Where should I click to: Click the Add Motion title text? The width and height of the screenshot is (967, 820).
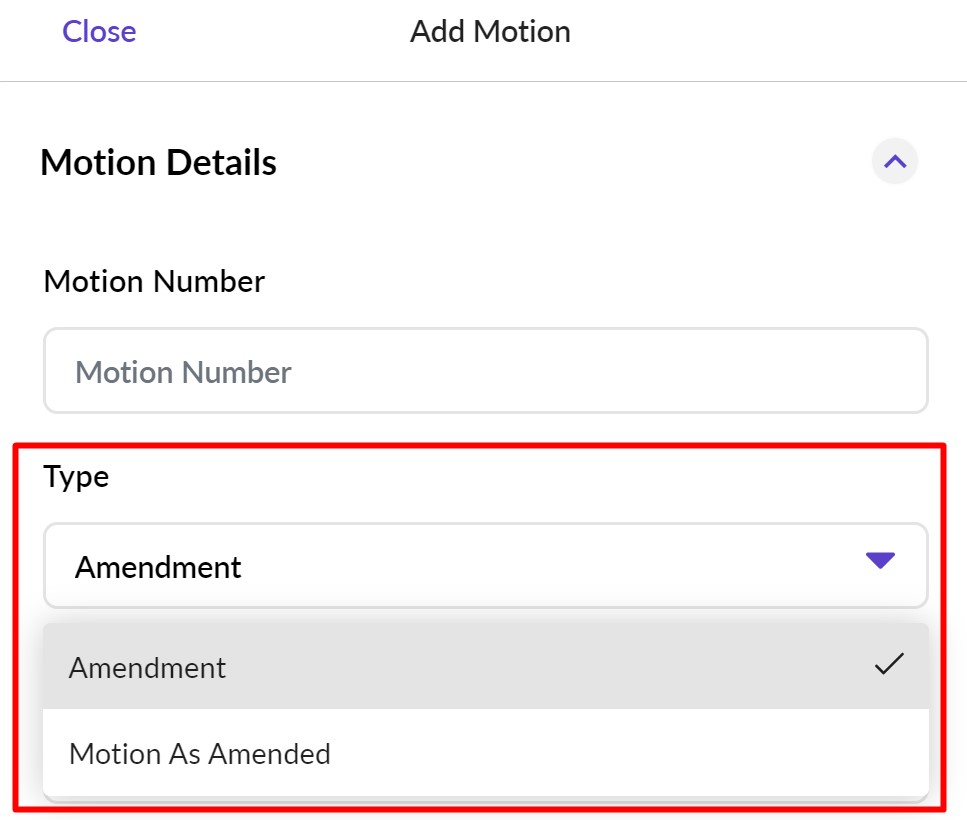coord(490,32)
